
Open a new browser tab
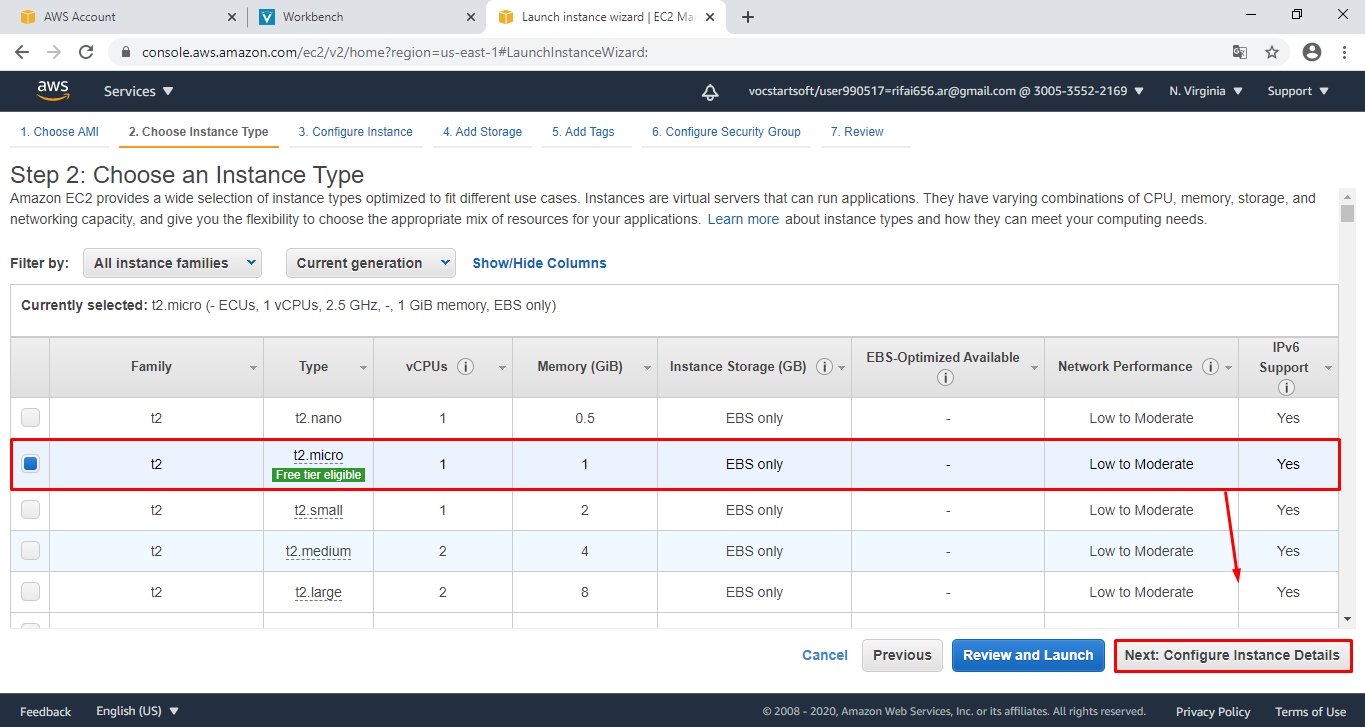pos(748,17)
